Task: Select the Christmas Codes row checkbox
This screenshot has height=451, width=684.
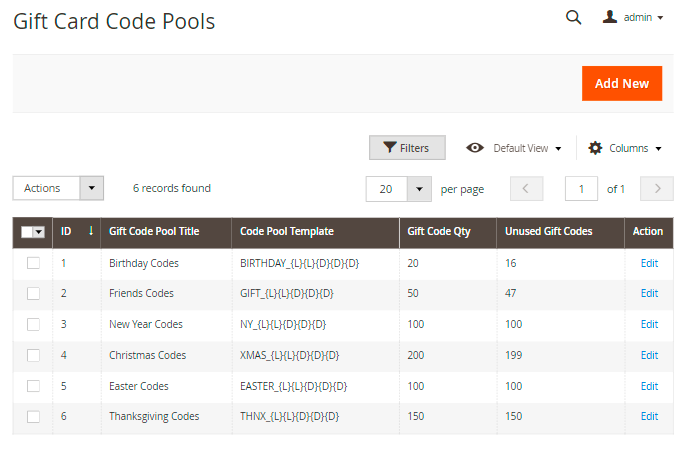Action: [x=33, y=355]
